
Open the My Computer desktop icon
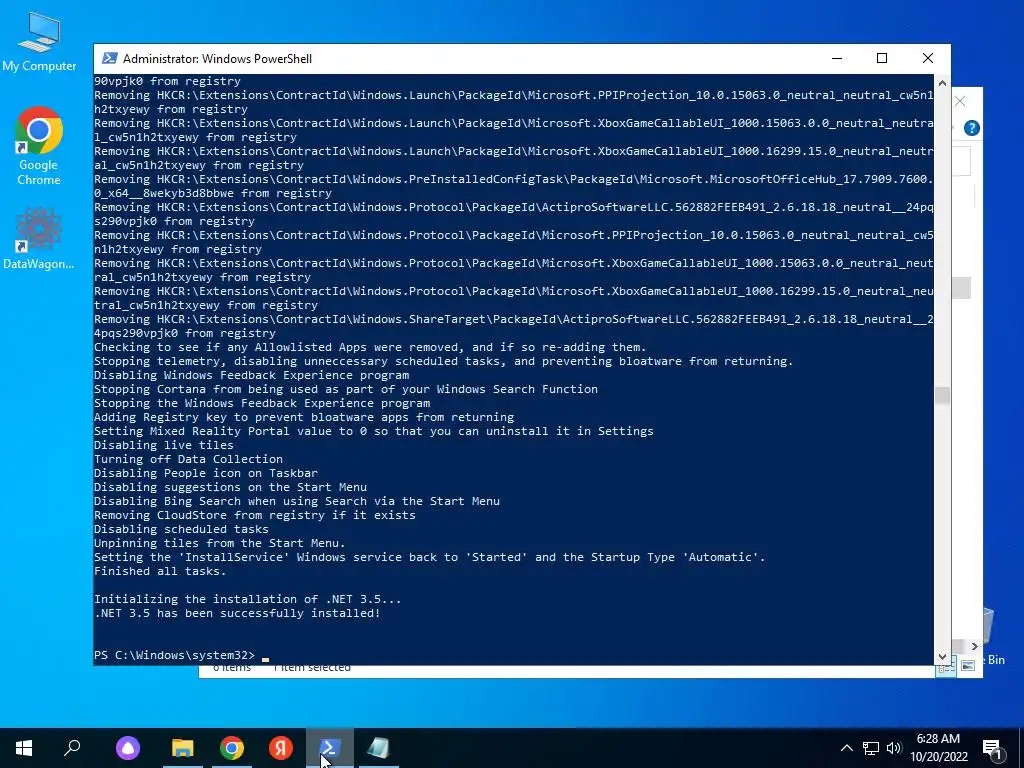click(x=39, y=42)
